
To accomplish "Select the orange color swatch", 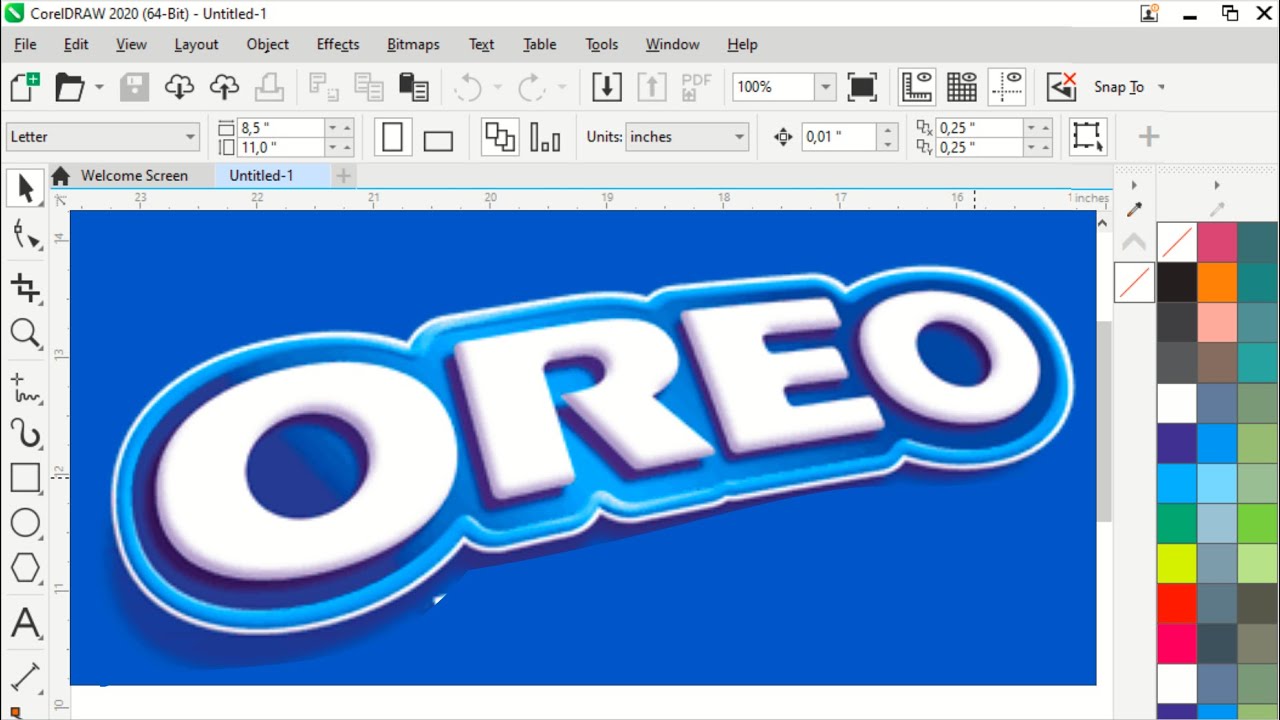I will click(1217, 282).
